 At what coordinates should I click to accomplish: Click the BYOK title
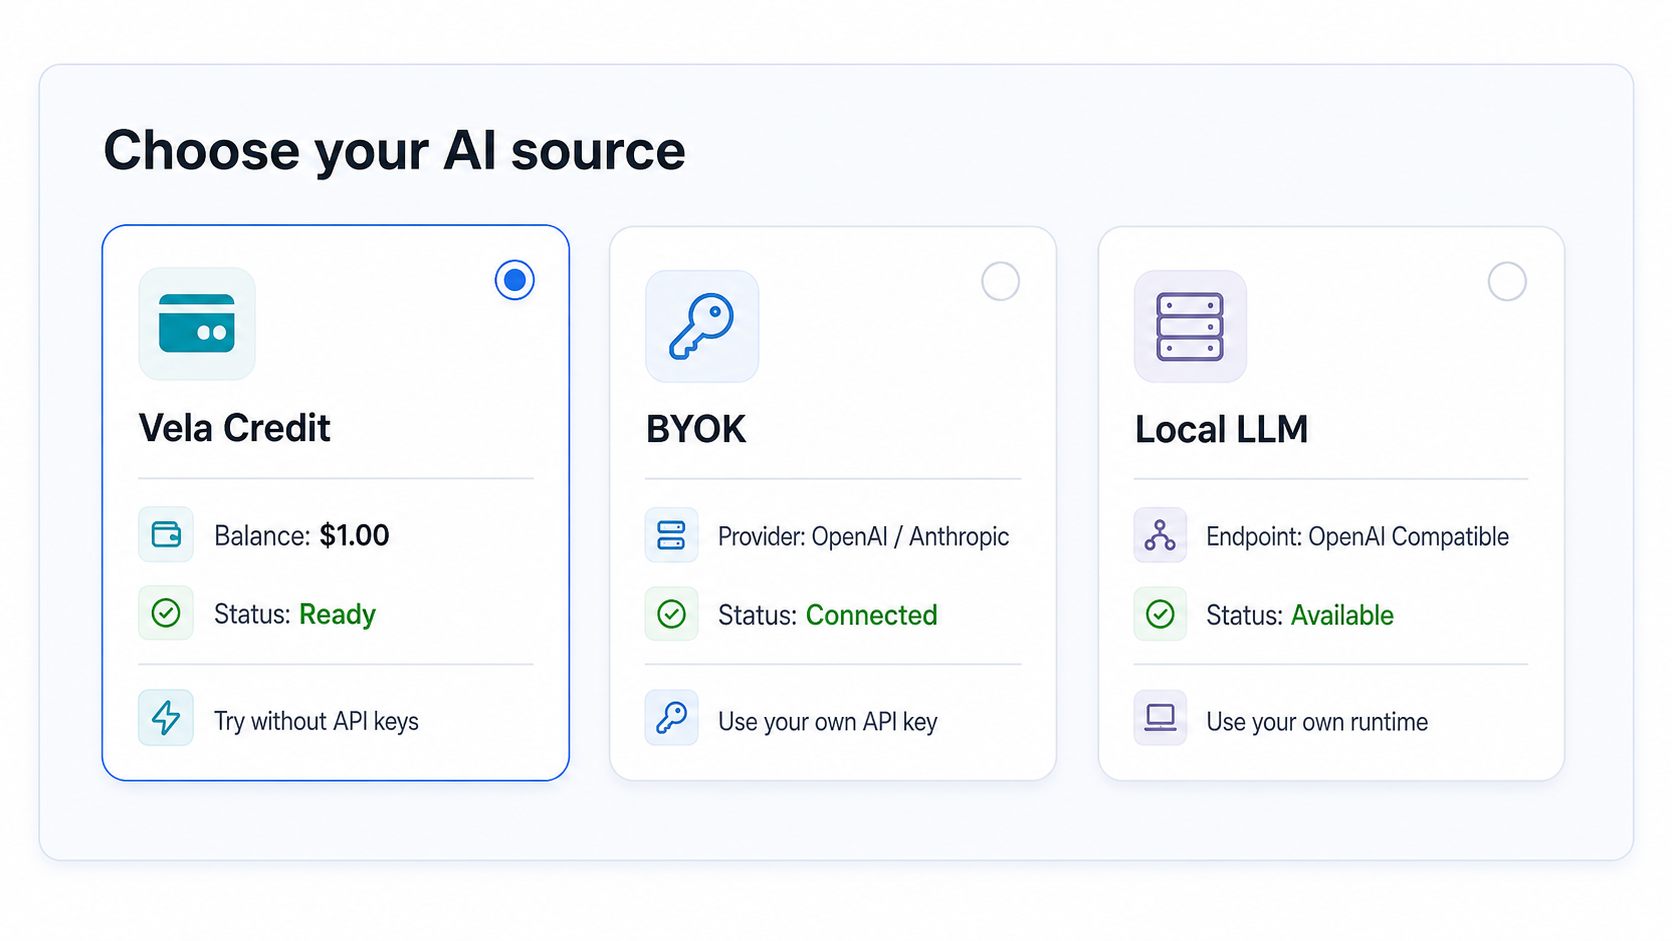point(696,430)
